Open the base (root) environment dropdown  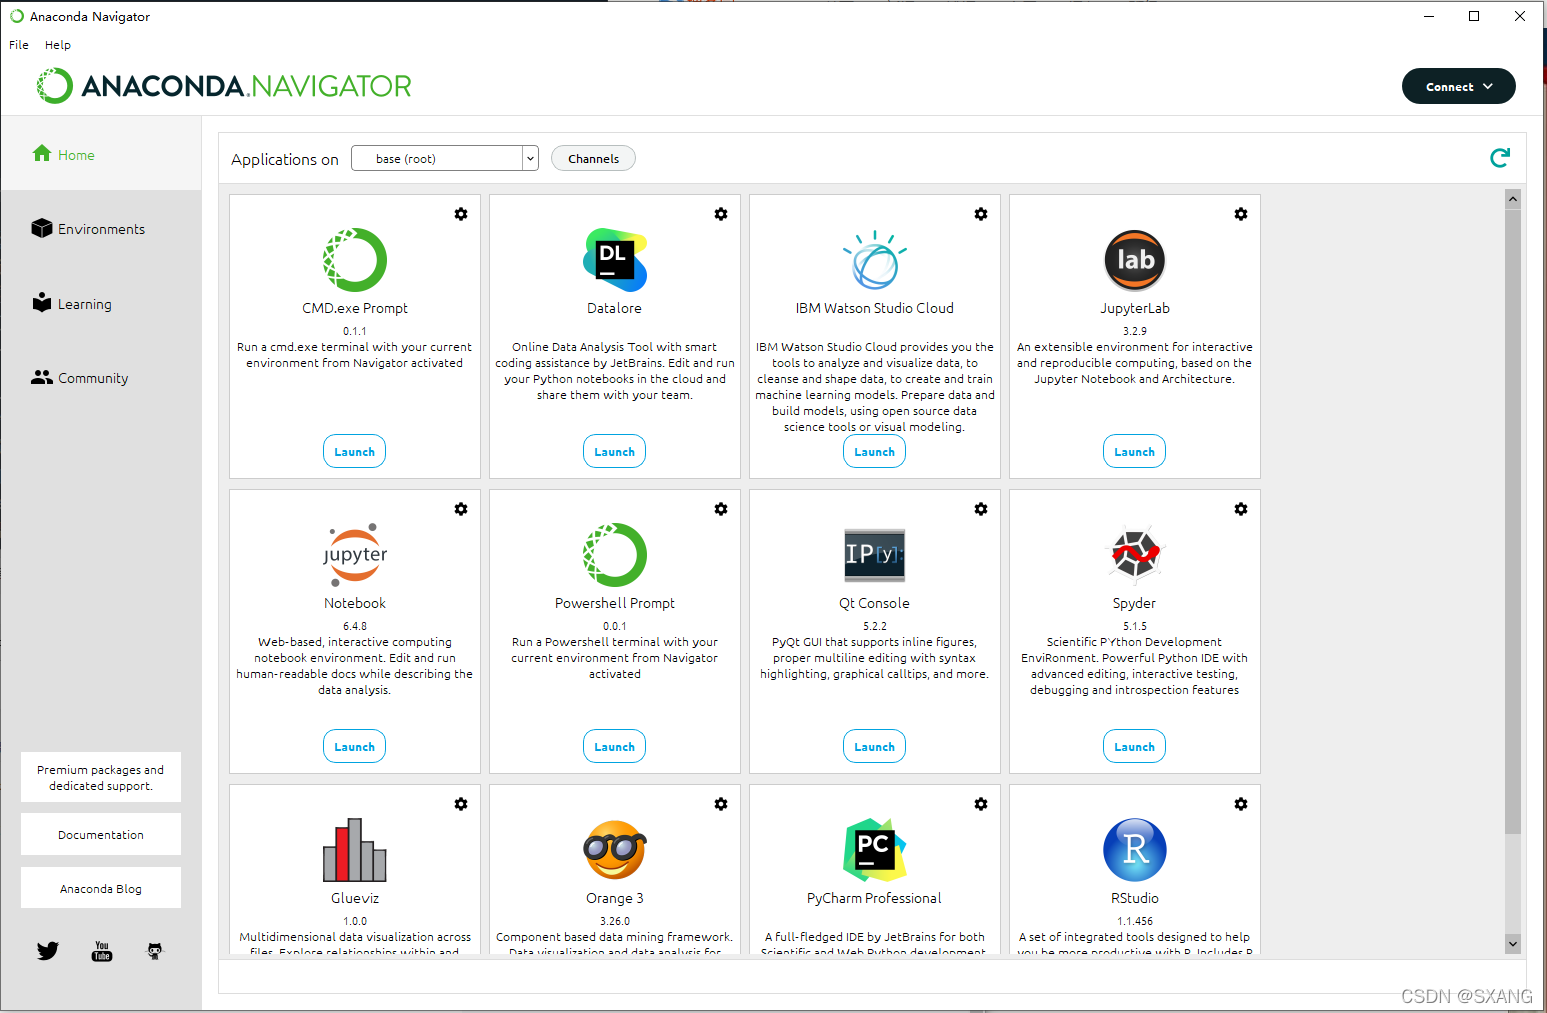tap(445, 158)
